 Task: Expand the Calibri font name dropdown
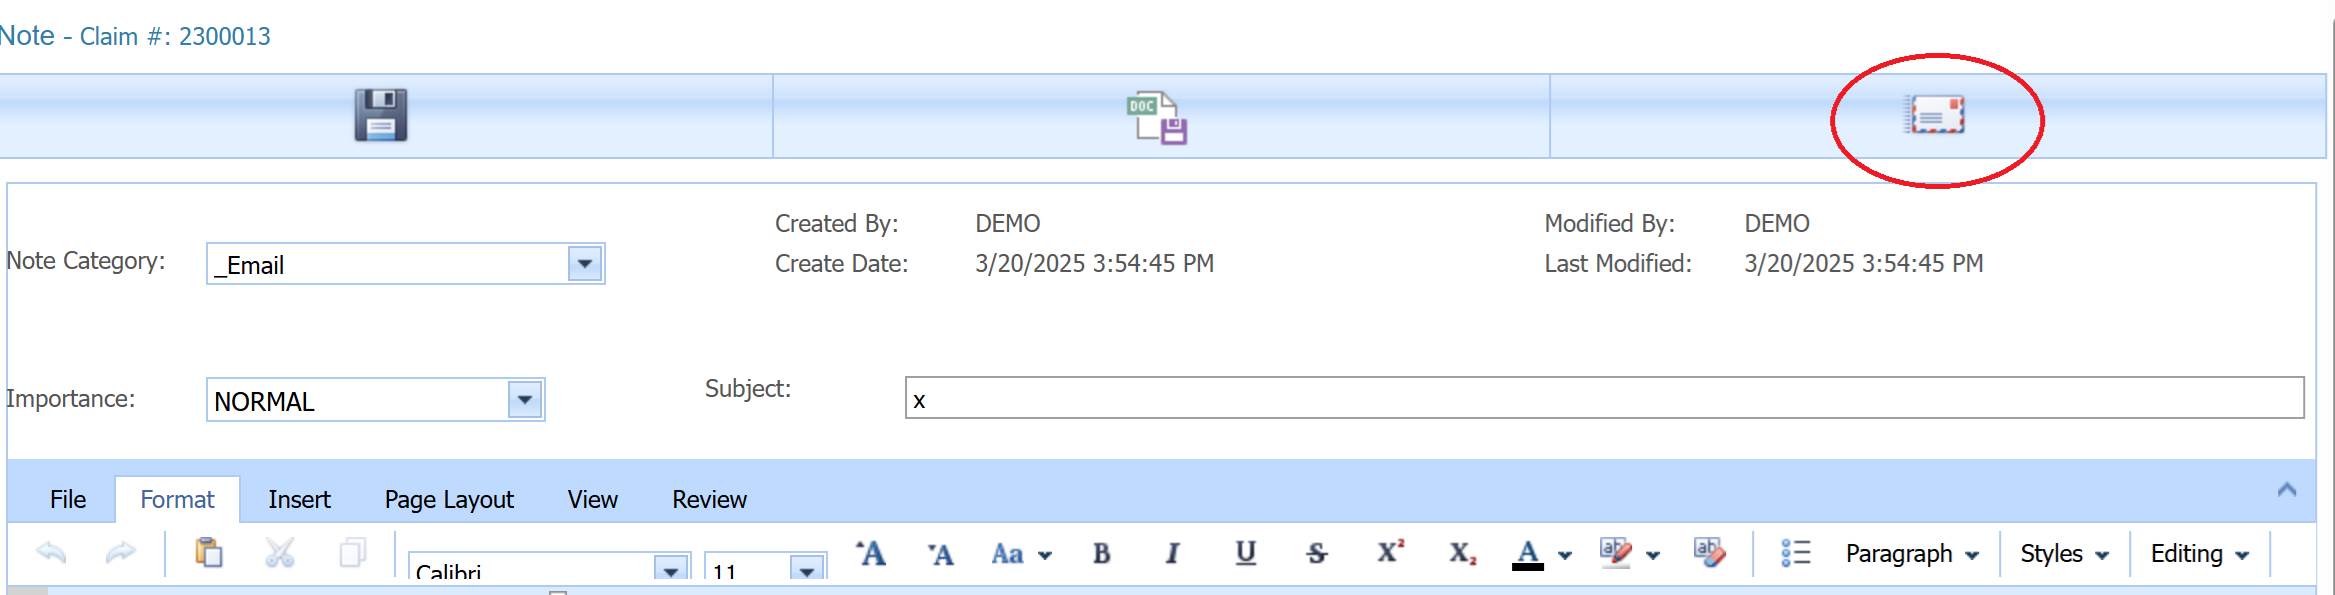click(x=671, y=570)
